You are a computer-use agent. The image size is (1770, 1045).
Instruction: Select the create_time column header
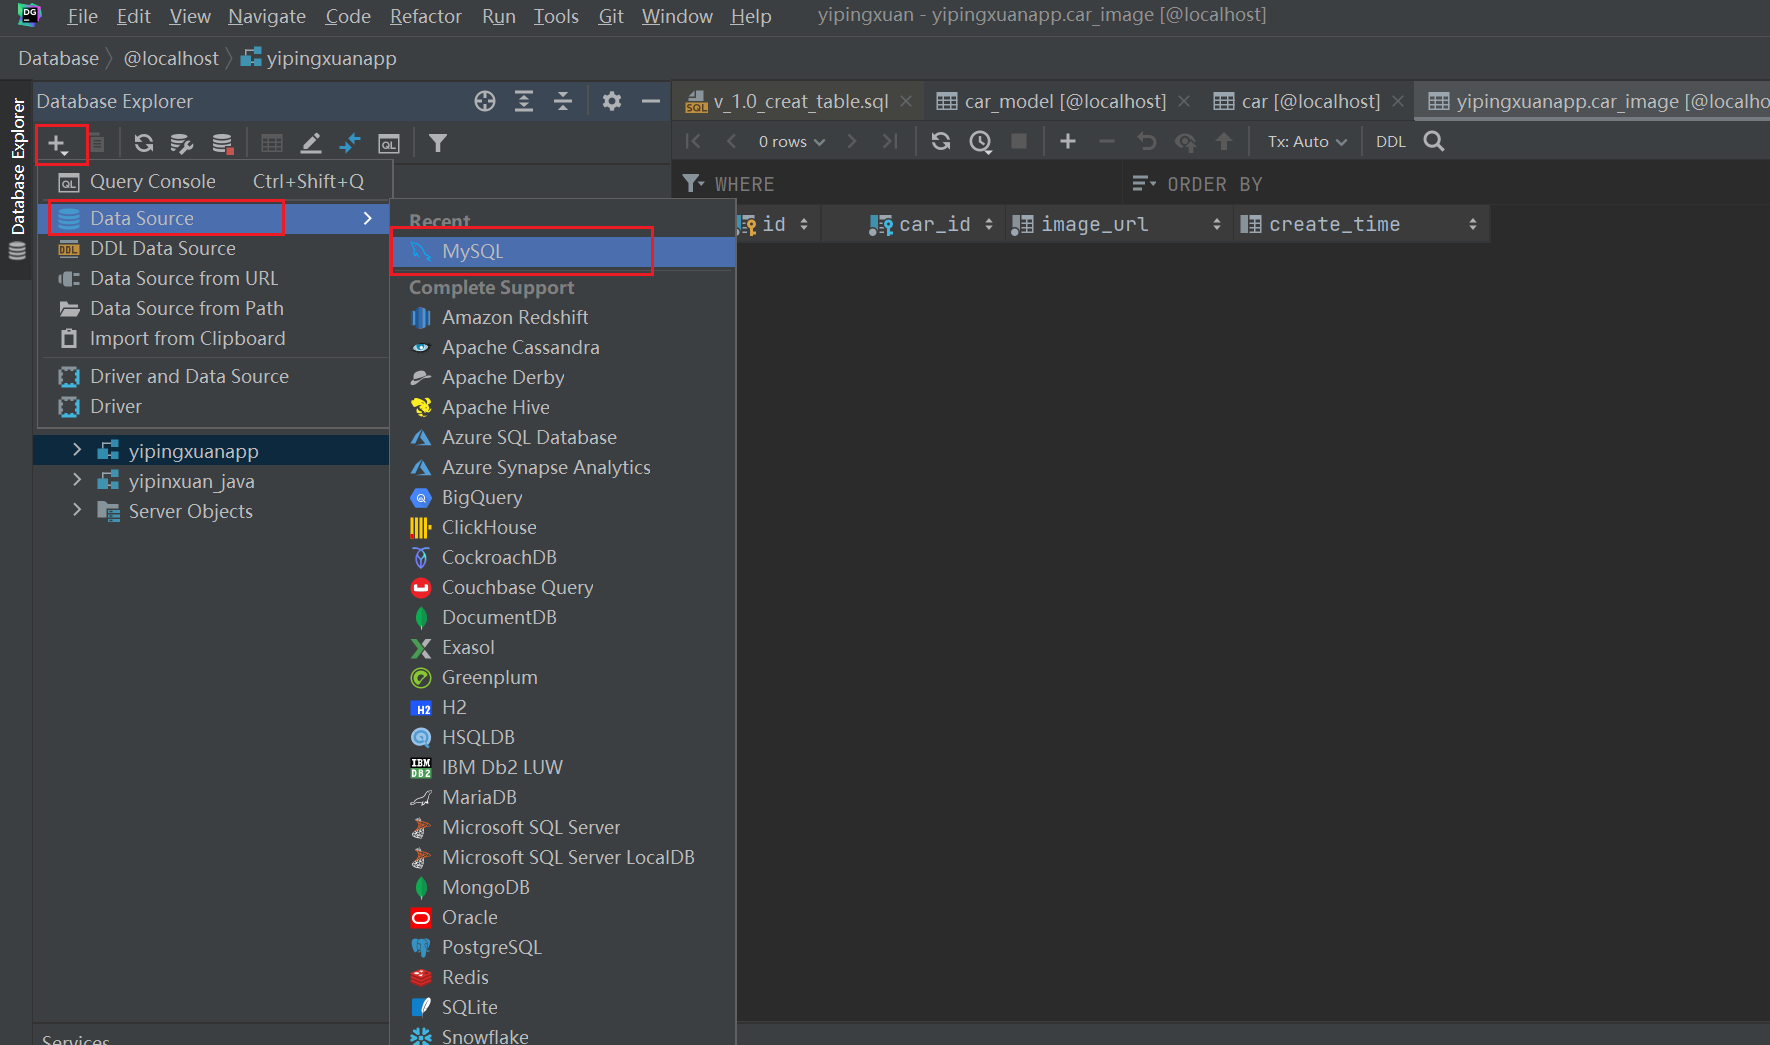(x=1361, y=224)
